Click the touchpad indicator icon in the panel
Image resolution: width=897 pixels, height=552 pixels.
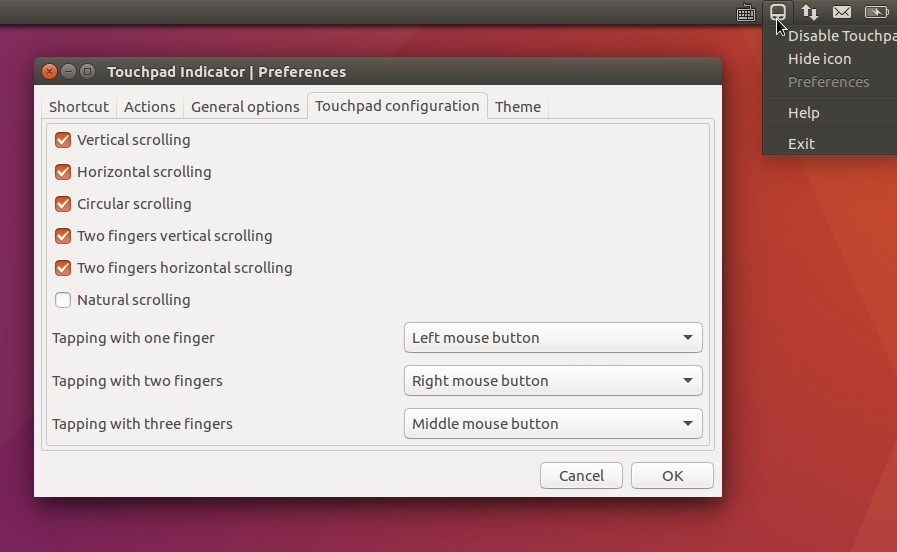[x=777, y=12]
